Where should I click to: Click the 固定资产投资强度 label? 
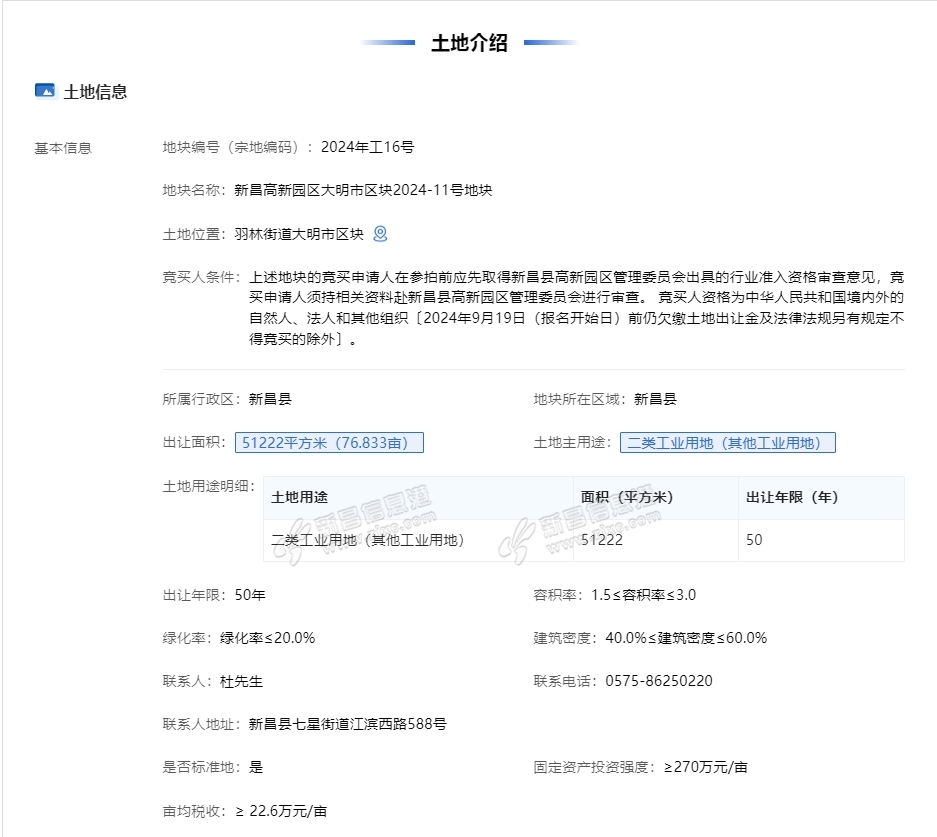click(595, 767)
